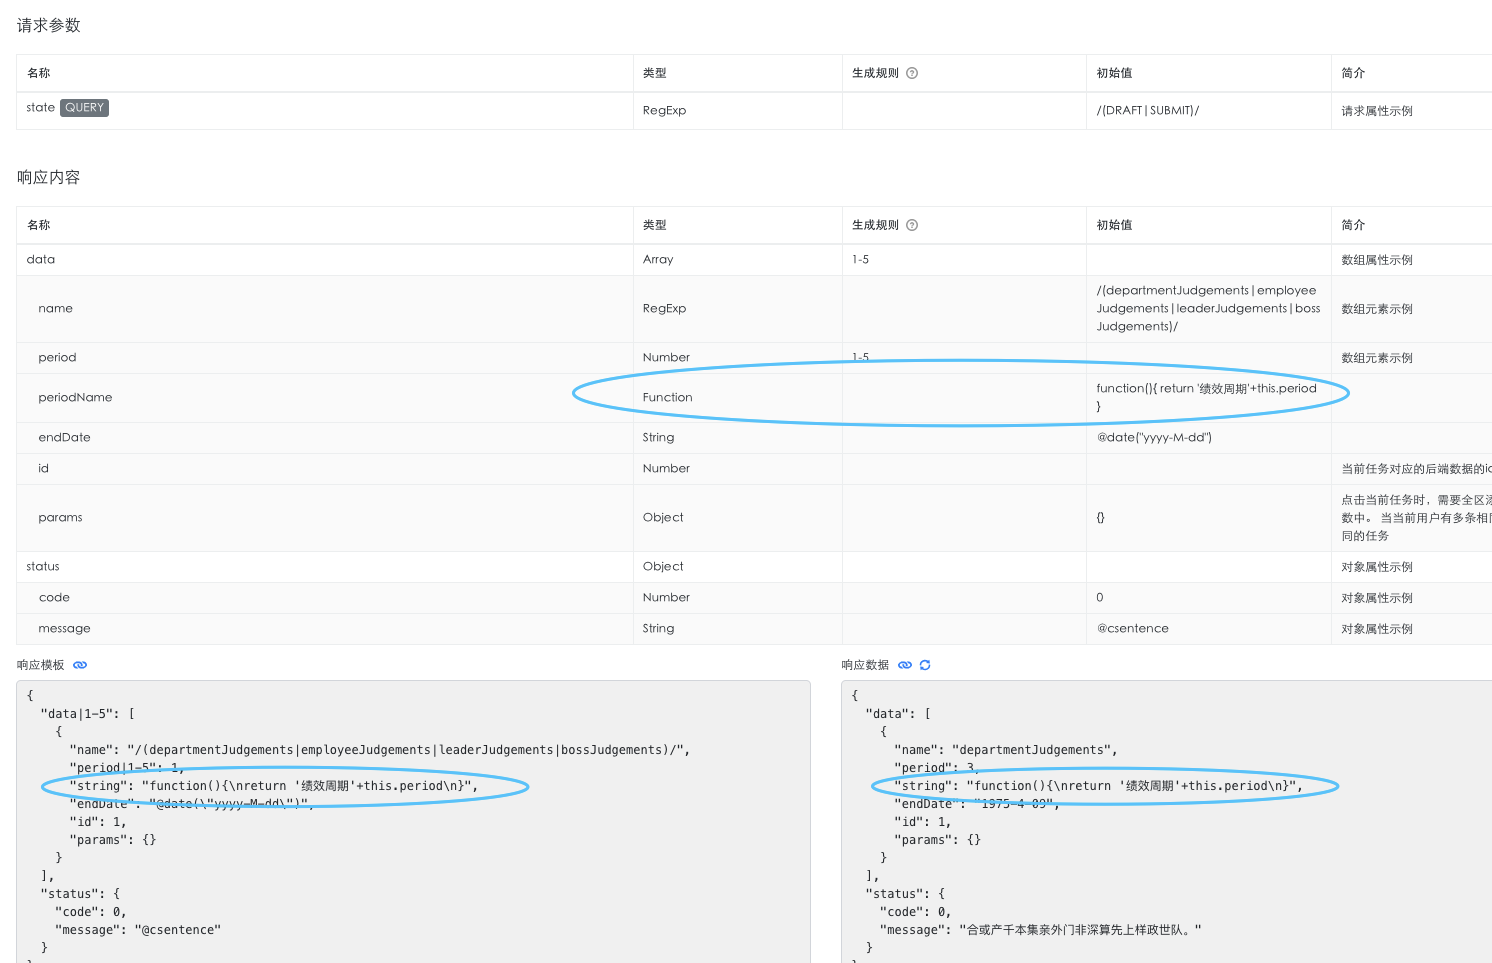Click "String" type in the message row
The image size is (1492, 963).
pyautogui.click(x=658, y=628)
